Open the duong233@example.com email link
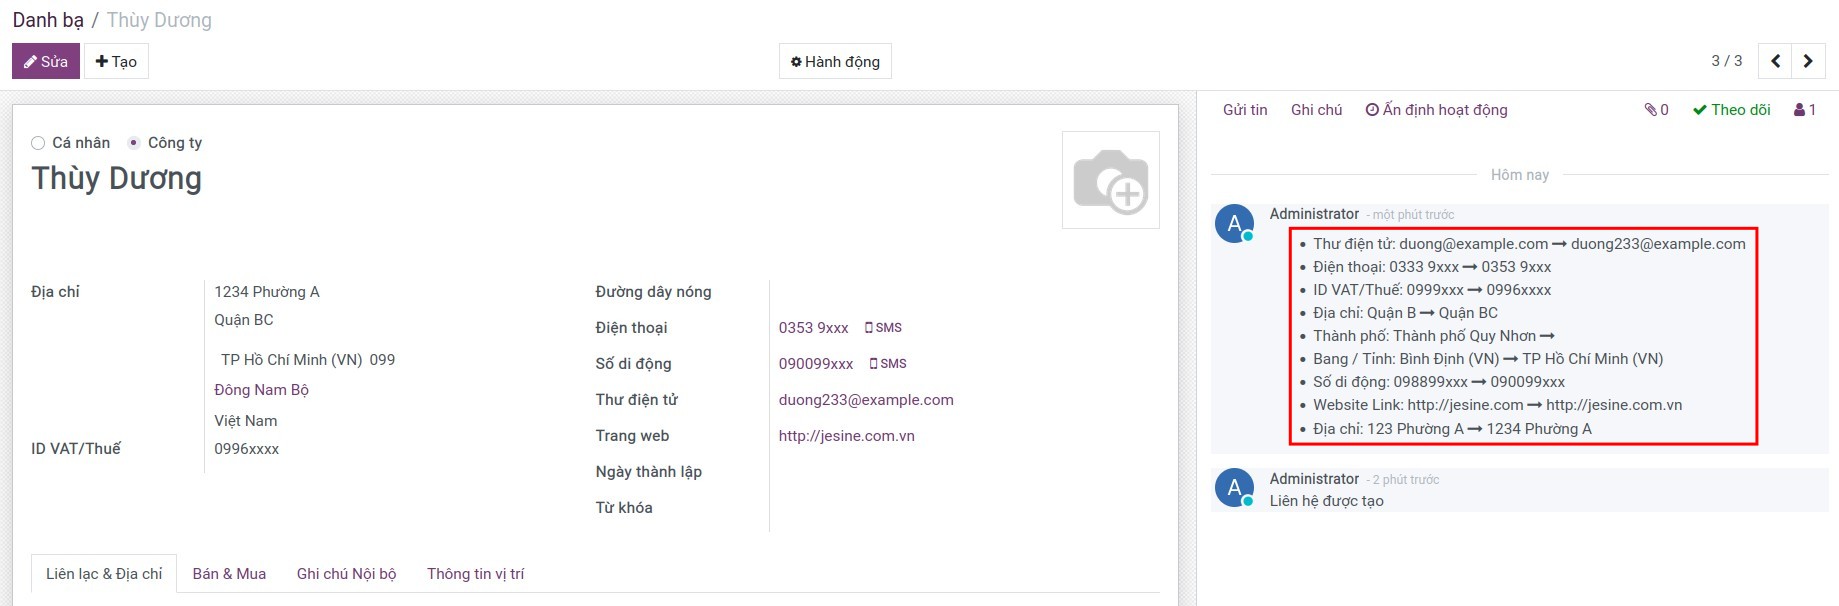Screen dimensions: 1839x606 point(866,400)
